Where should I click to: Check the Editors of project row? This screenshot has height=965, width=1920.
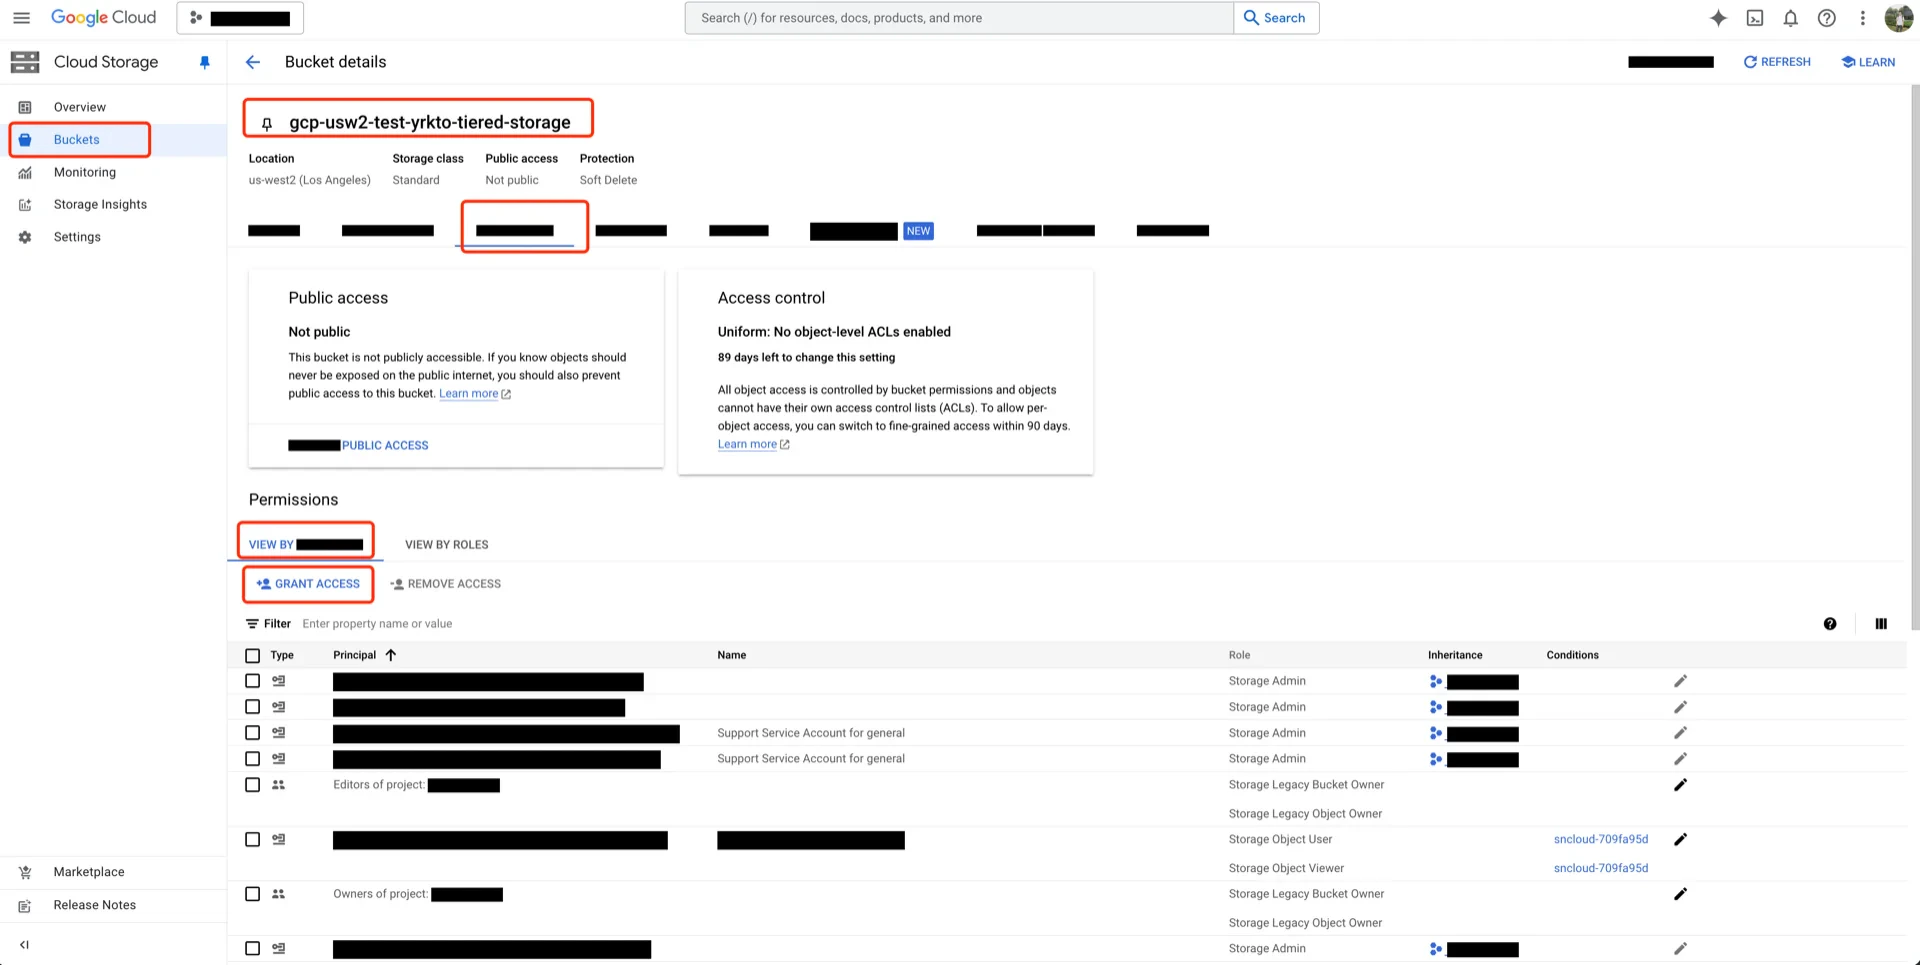(x=252, y=785)
